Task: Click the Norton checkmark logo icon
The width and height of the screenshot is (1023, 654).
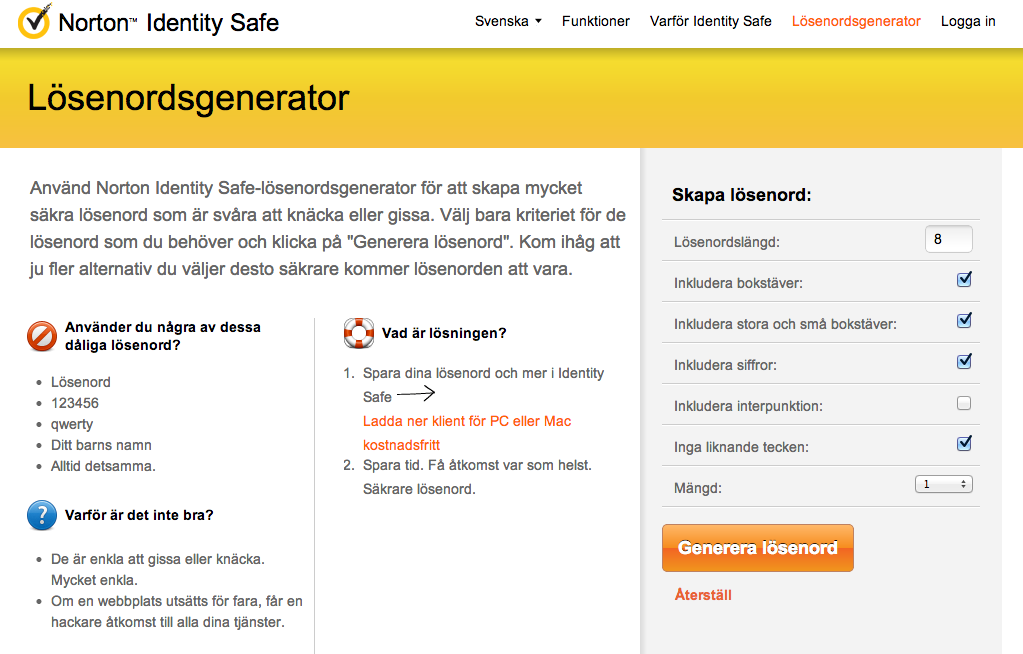Action: [35, 22]
